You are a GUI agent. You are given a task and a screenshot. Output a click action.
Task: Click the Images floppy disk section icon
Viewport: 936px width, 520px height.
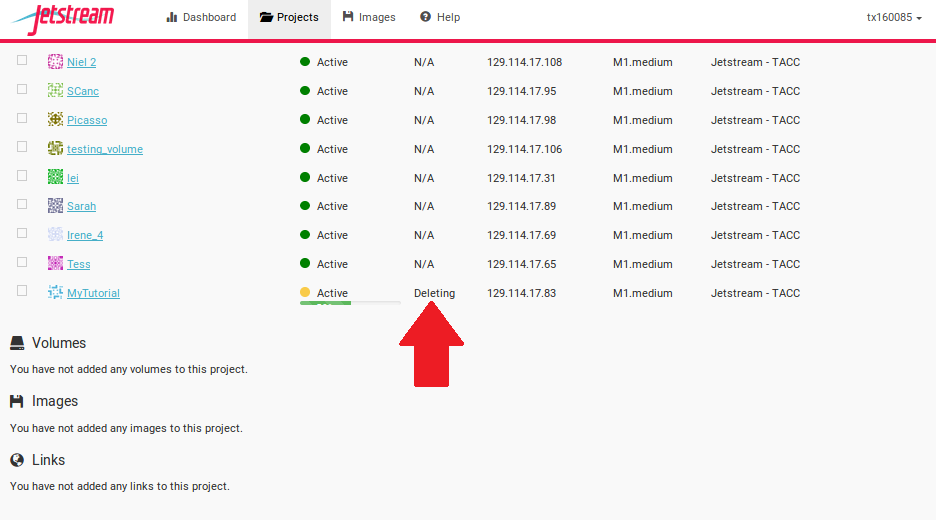click(17, 401)
